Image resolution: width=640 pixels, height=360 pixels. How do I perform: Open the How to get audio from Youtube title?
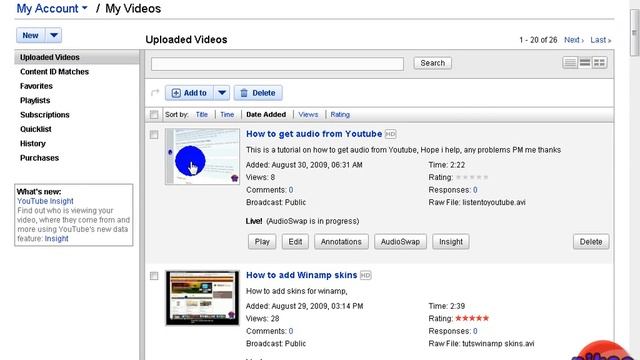point(314,134)
